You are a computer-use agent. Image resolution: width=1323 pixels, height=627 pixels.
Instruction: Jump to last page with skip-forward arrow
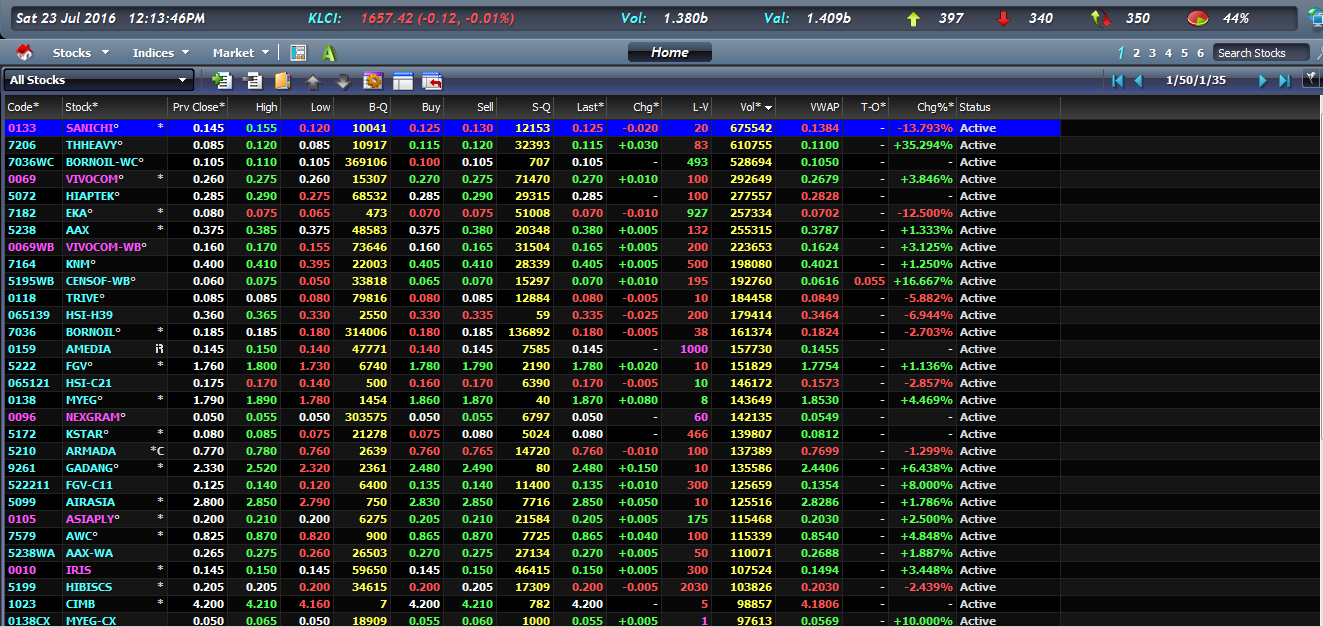(x=1284, y=80)
